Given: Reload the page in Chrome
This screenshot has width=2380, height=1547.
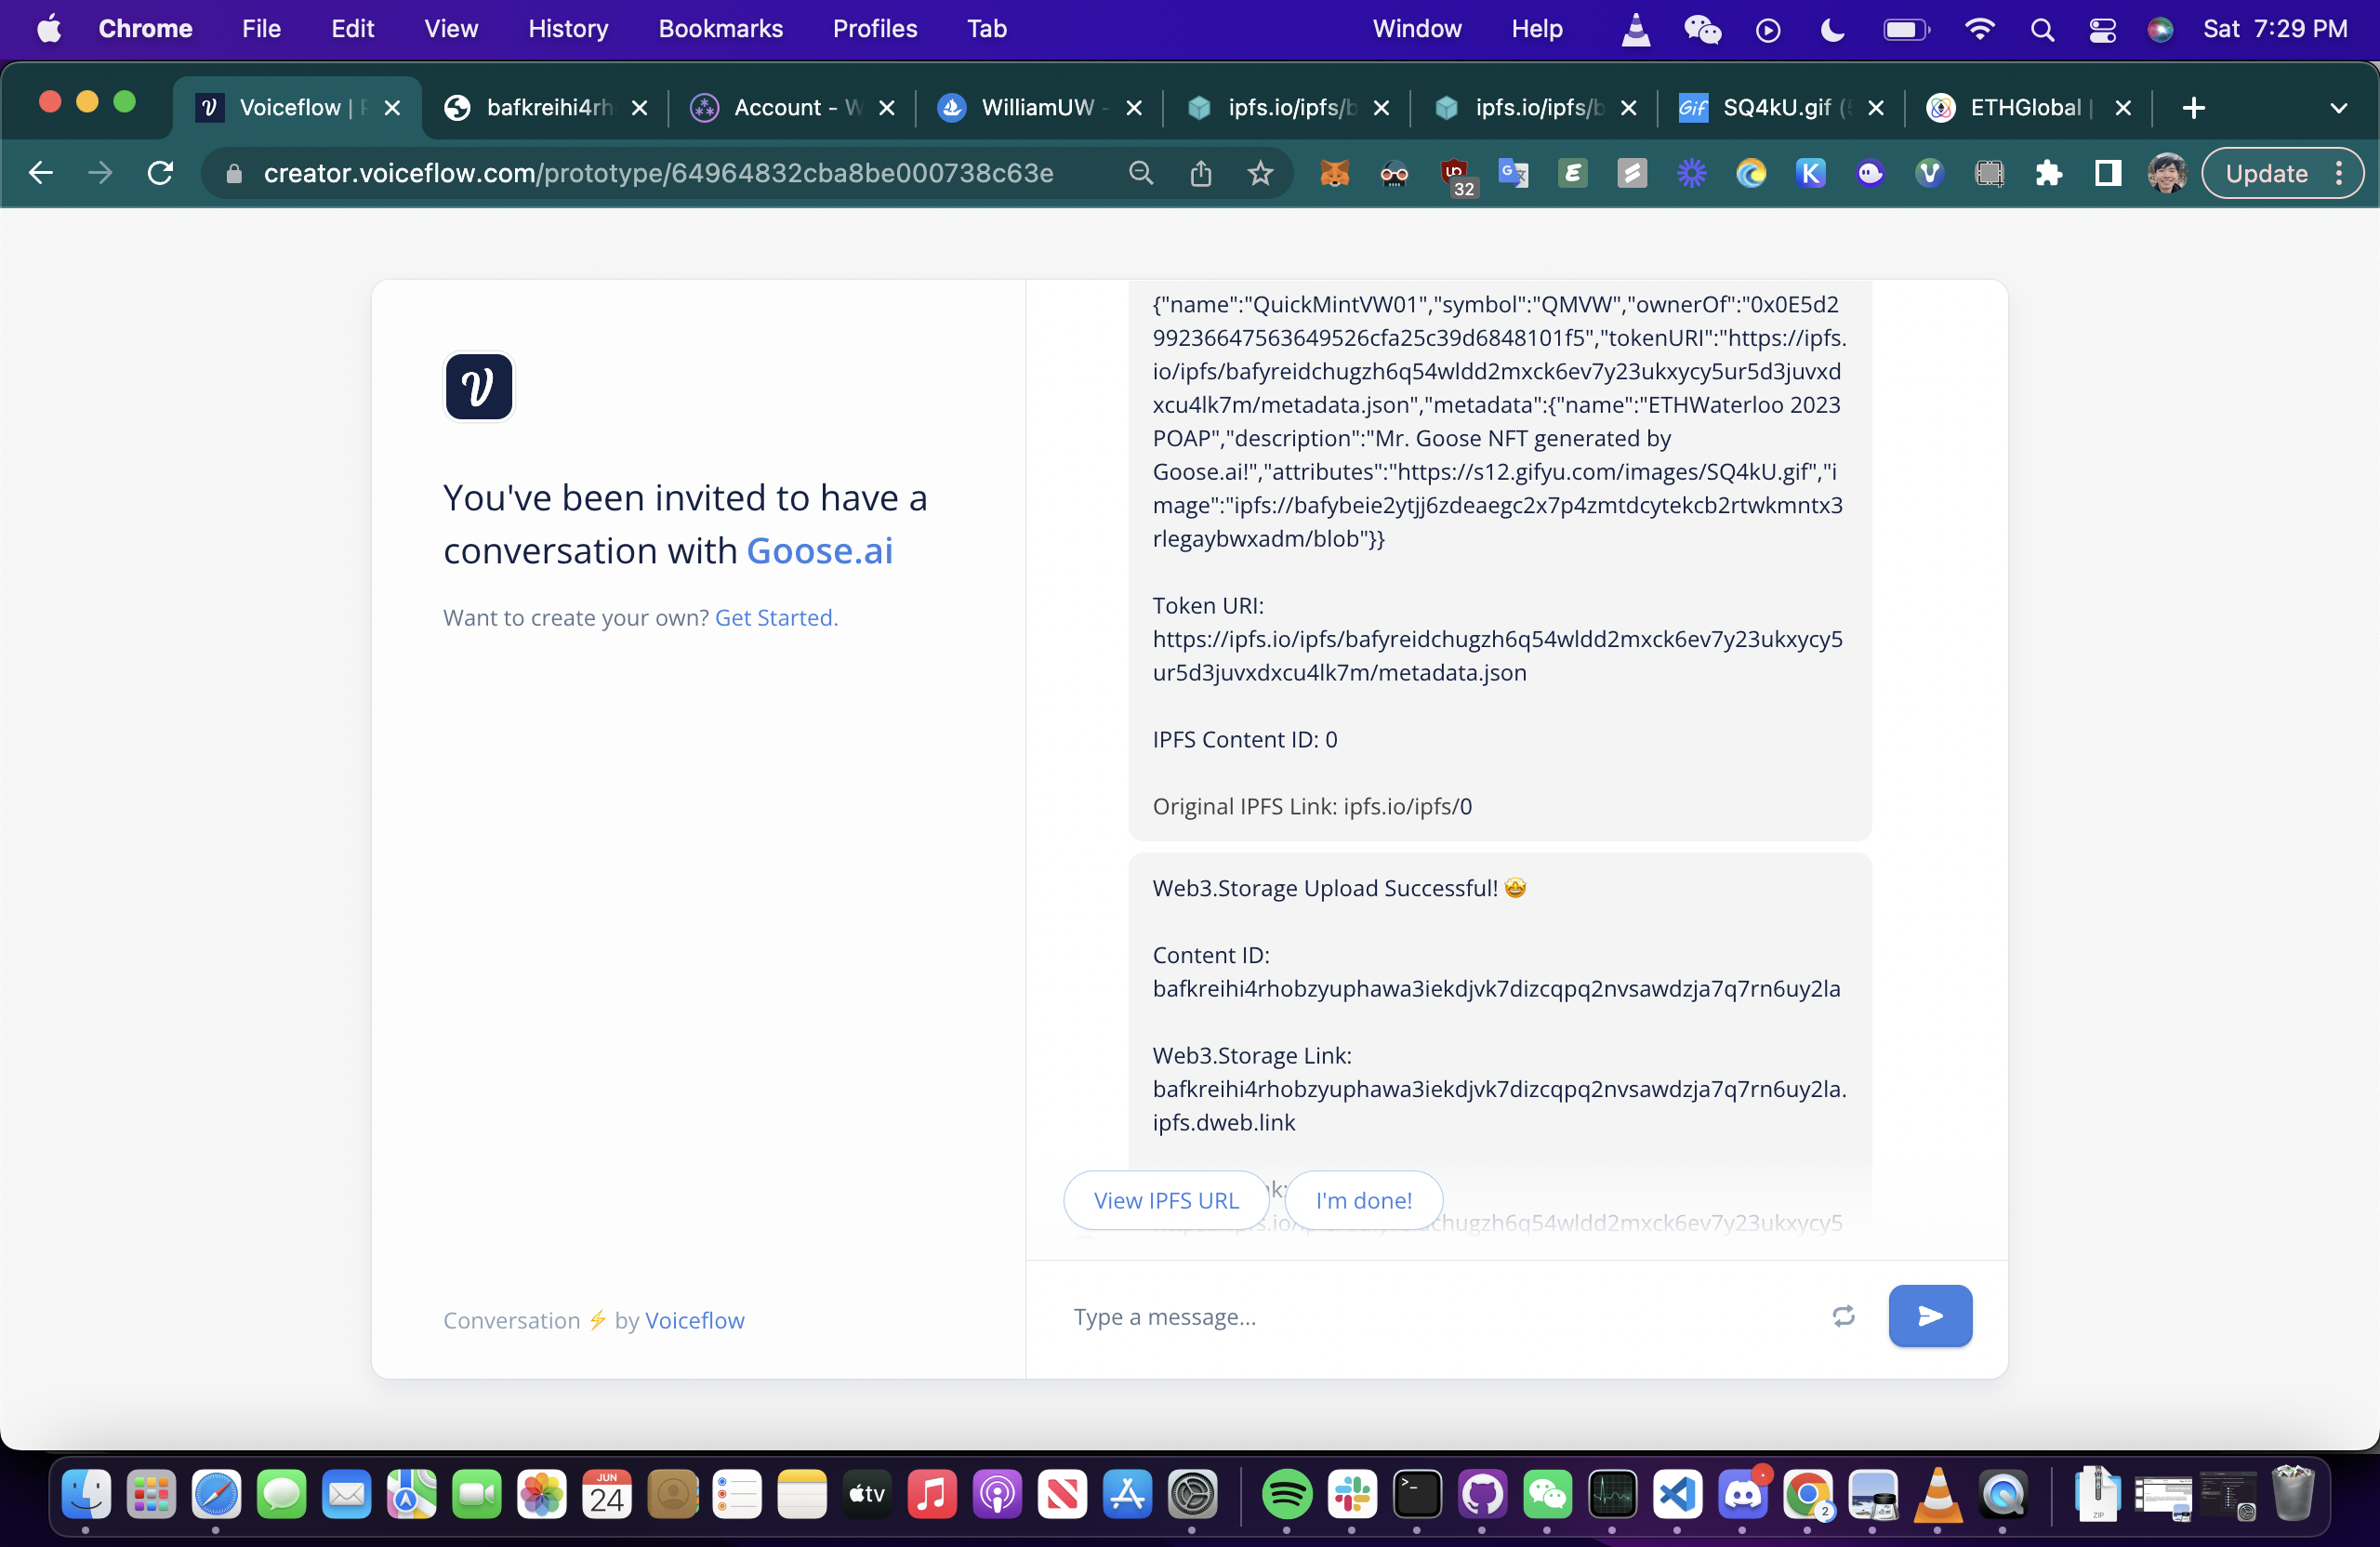Looking at the screenshot, I should point(160,173).
